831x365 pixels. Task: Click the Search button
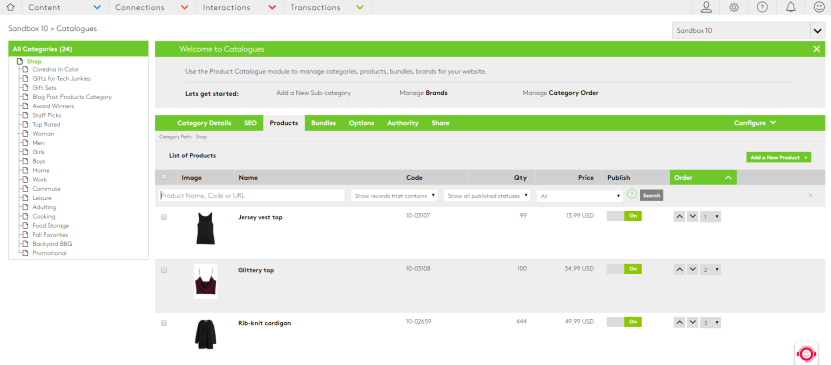pyautogui.click(x=651, y=195)
